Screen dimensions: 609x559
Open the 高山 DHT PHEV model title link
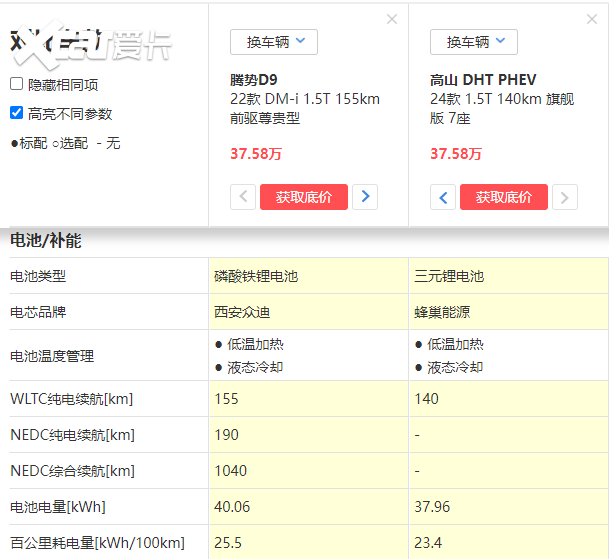[483, 80]
